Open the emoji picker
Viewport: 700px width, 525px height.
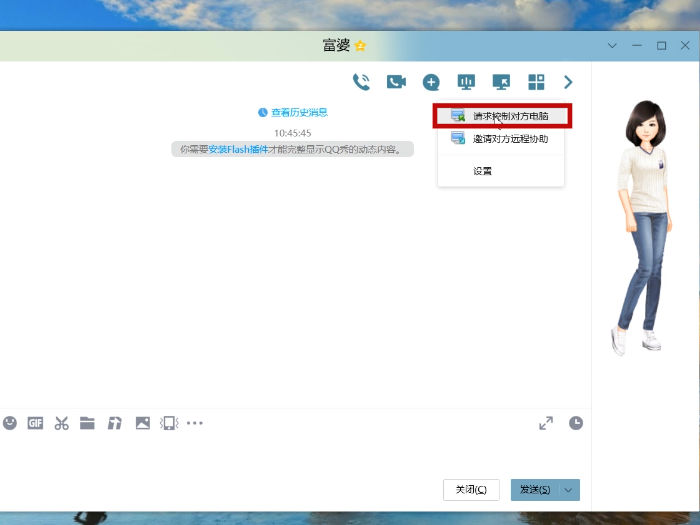10,423
